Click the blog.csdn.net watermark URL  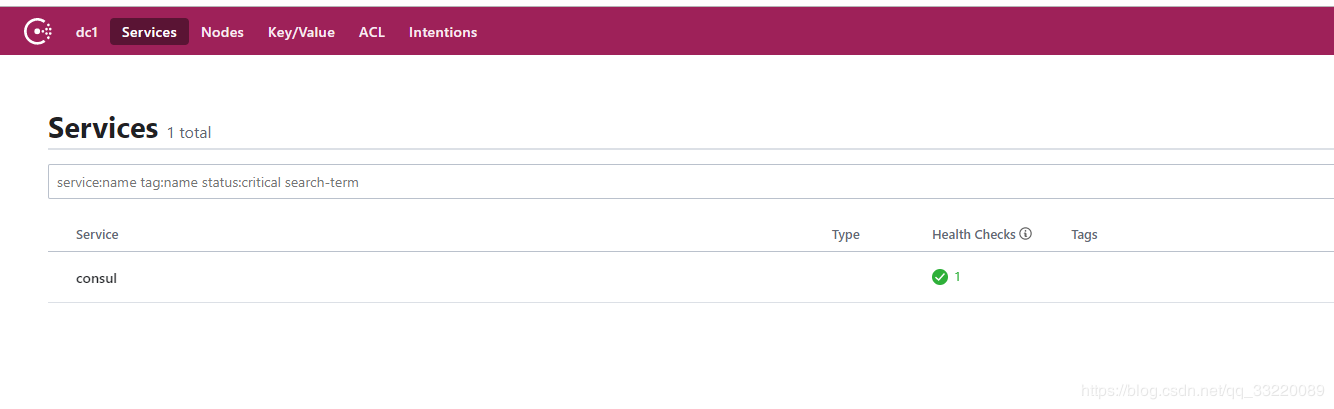(1204, 390)
